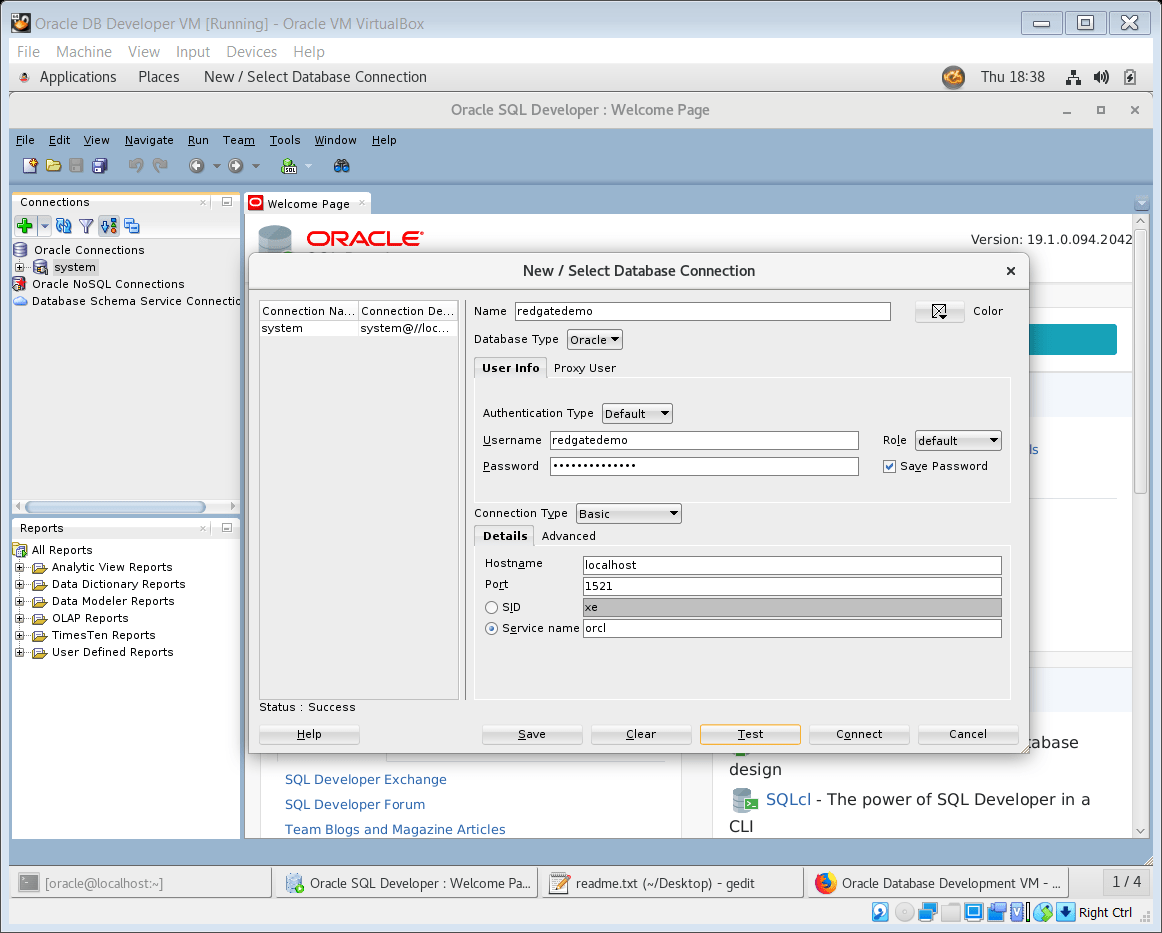Viewport: 1162px width, 933px height.
Task: Click the Connect button
Action: tap(859, 734)
